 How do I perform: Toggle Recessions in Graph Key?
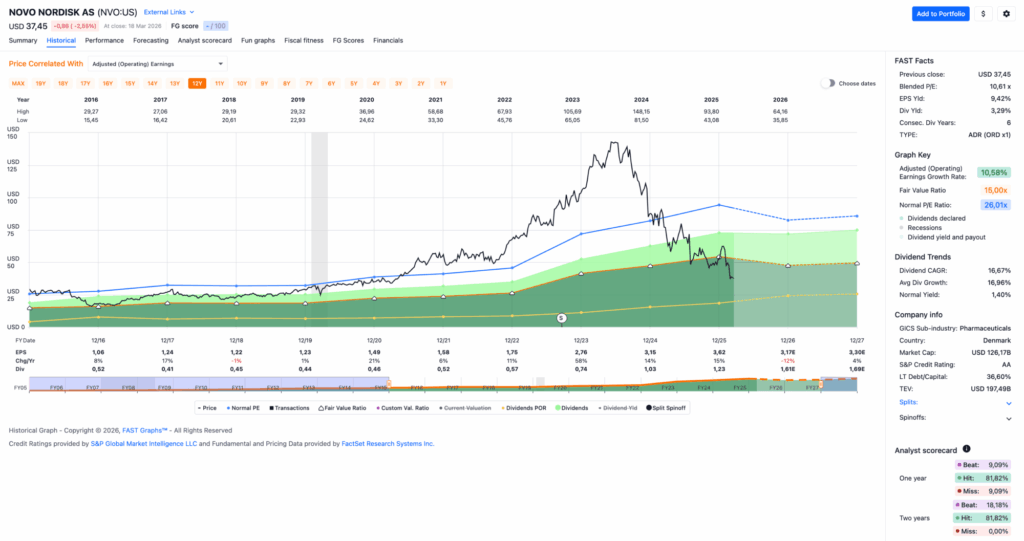coord(920,228)
